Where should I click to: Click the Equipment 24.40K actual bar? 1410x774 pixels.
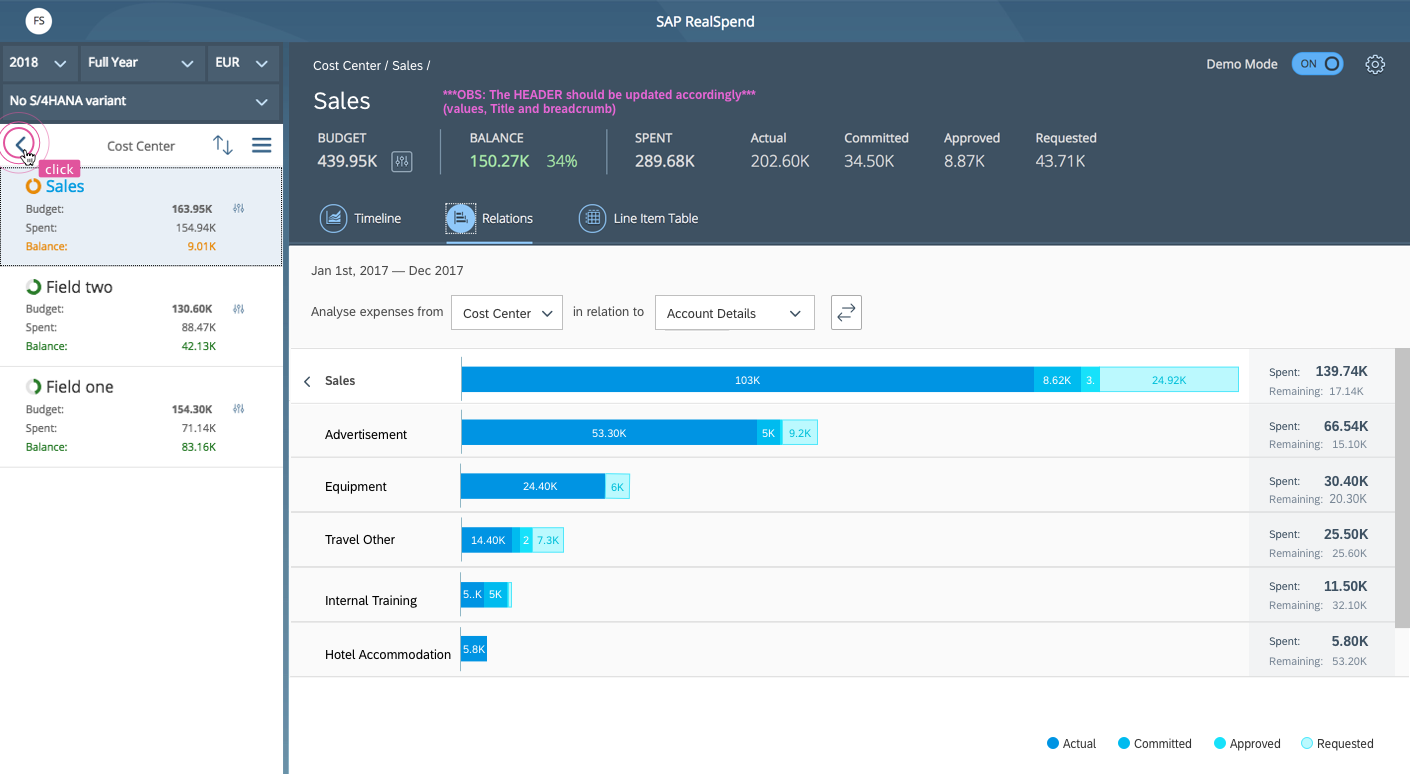pos(533,486)
